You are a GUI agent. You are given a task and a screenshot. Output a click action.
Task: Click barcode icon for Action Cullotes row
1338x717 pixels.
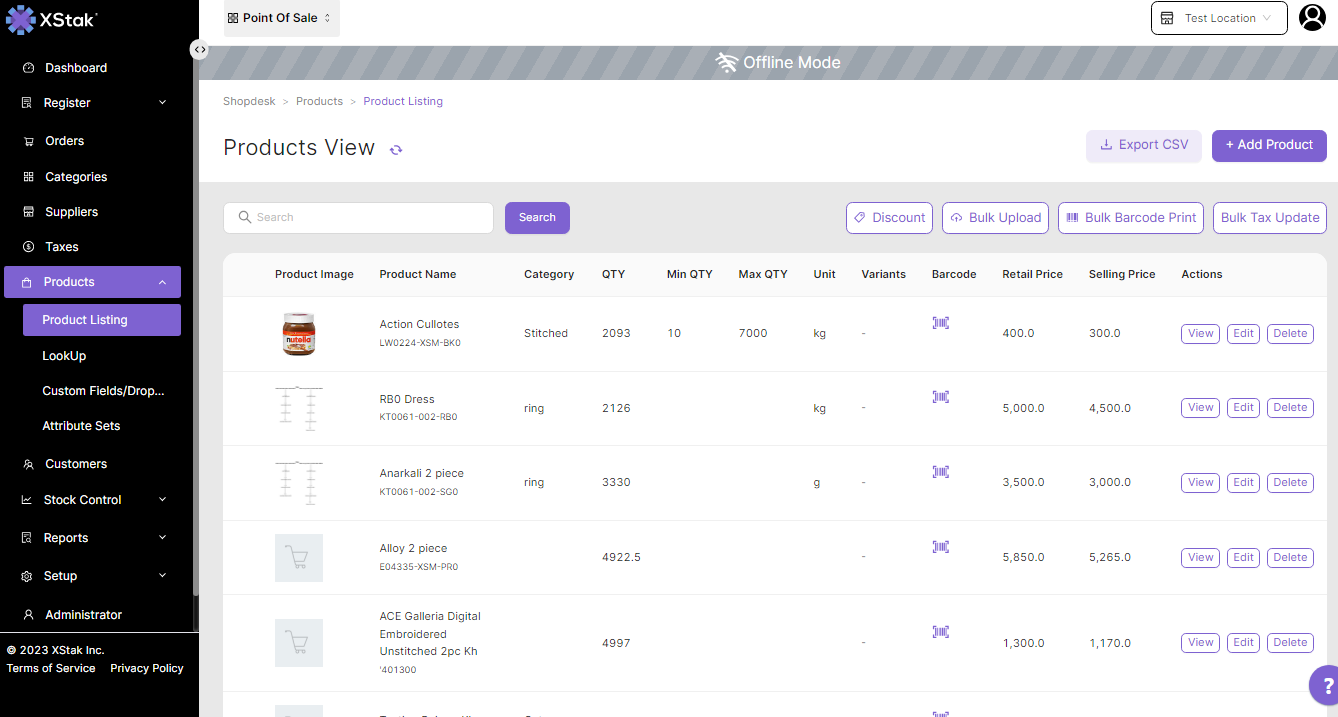940,323
